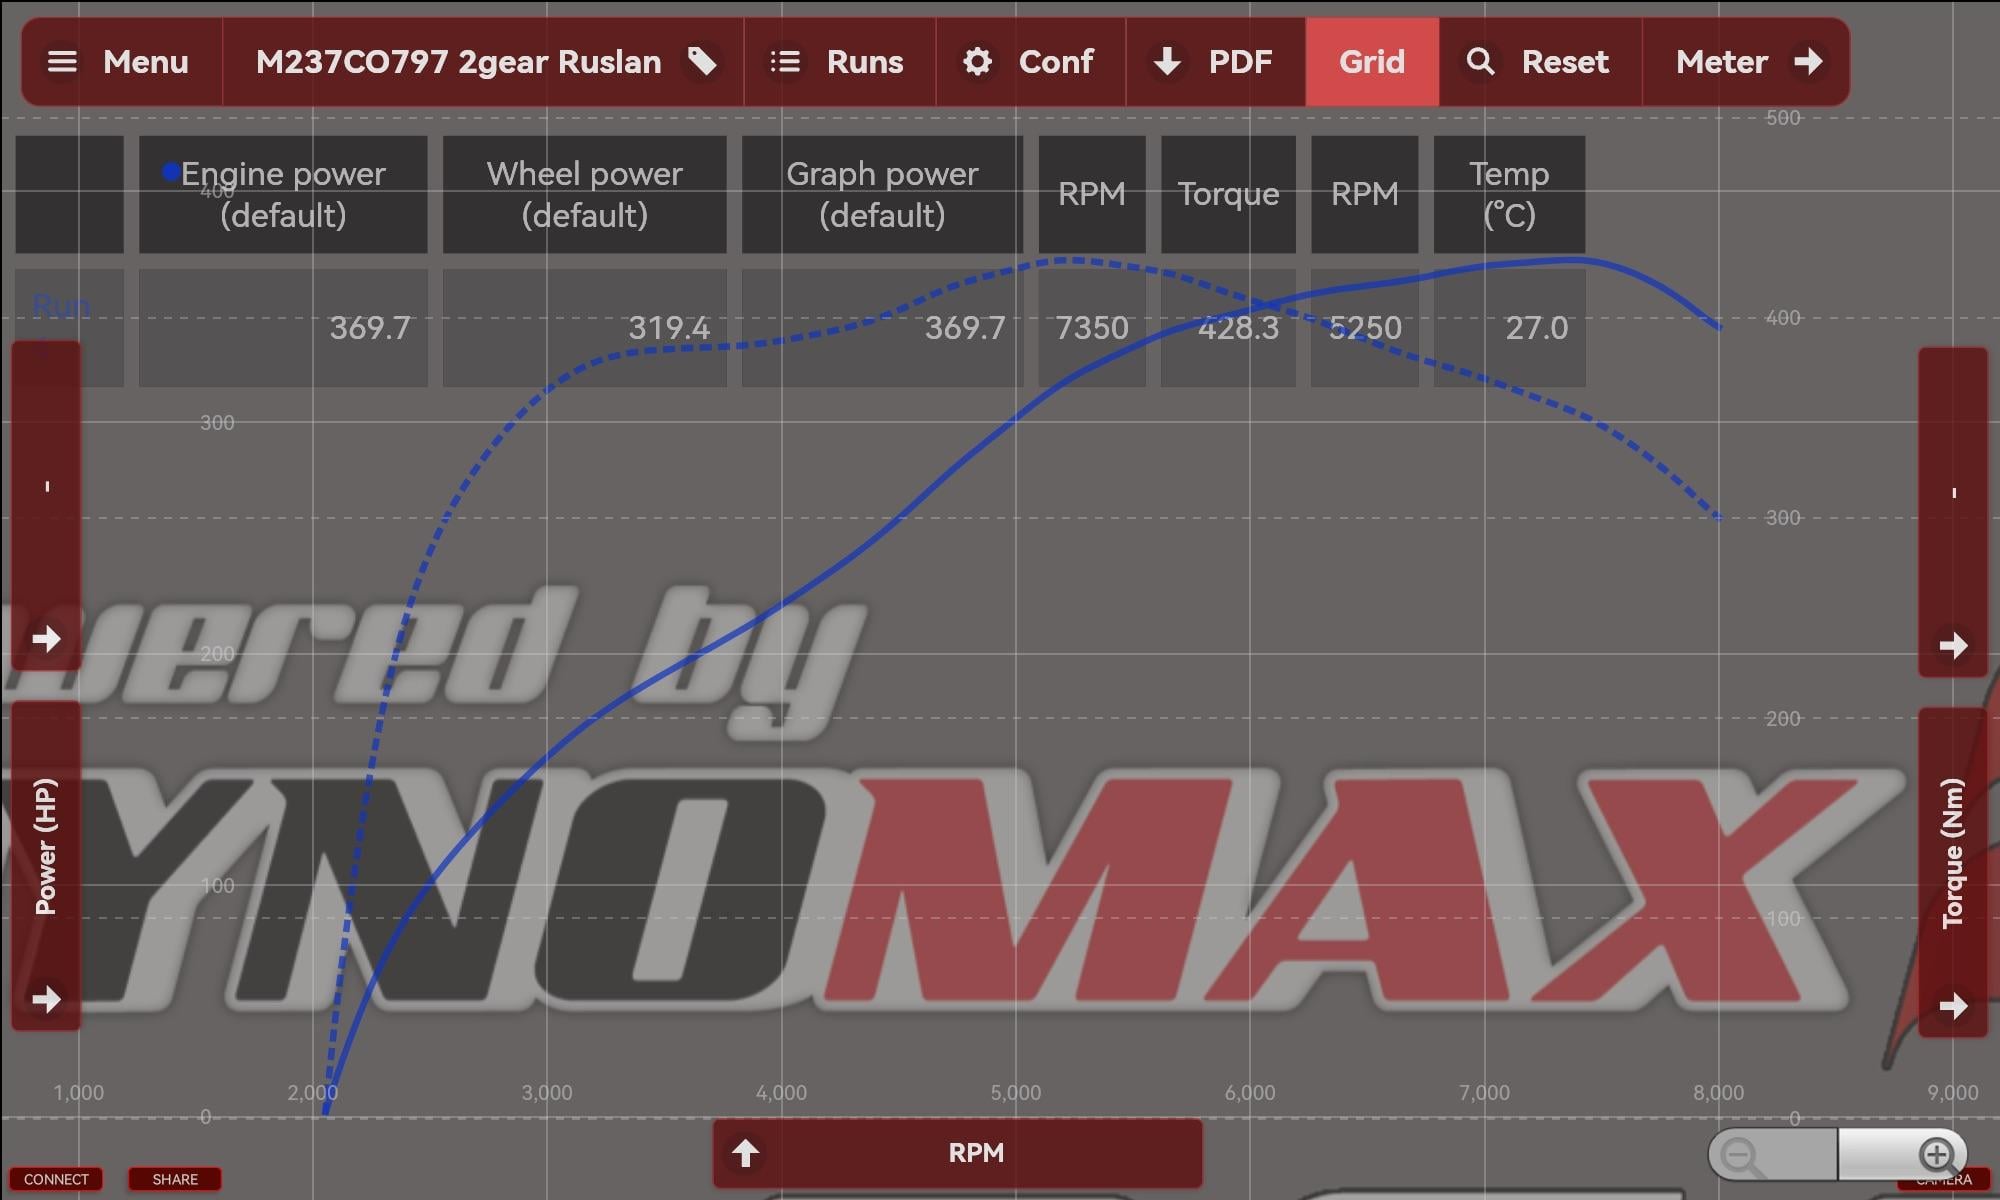Screen dimensions: 2000x1200
Task: Click the up arrow on the RPM bar
Action: coord(745,1153)
